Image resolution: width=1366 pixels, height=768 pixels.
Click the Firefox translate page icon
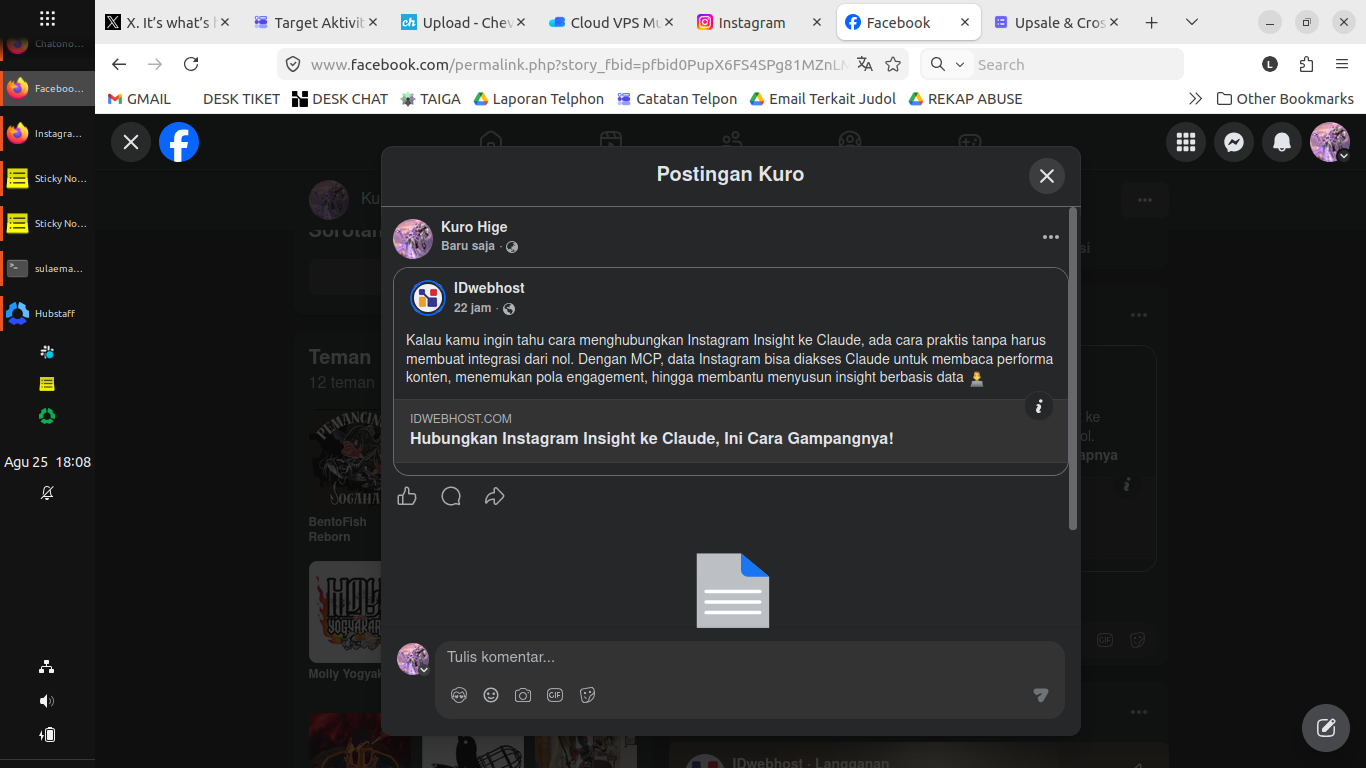pyautogui.click(x=865, y=64)
